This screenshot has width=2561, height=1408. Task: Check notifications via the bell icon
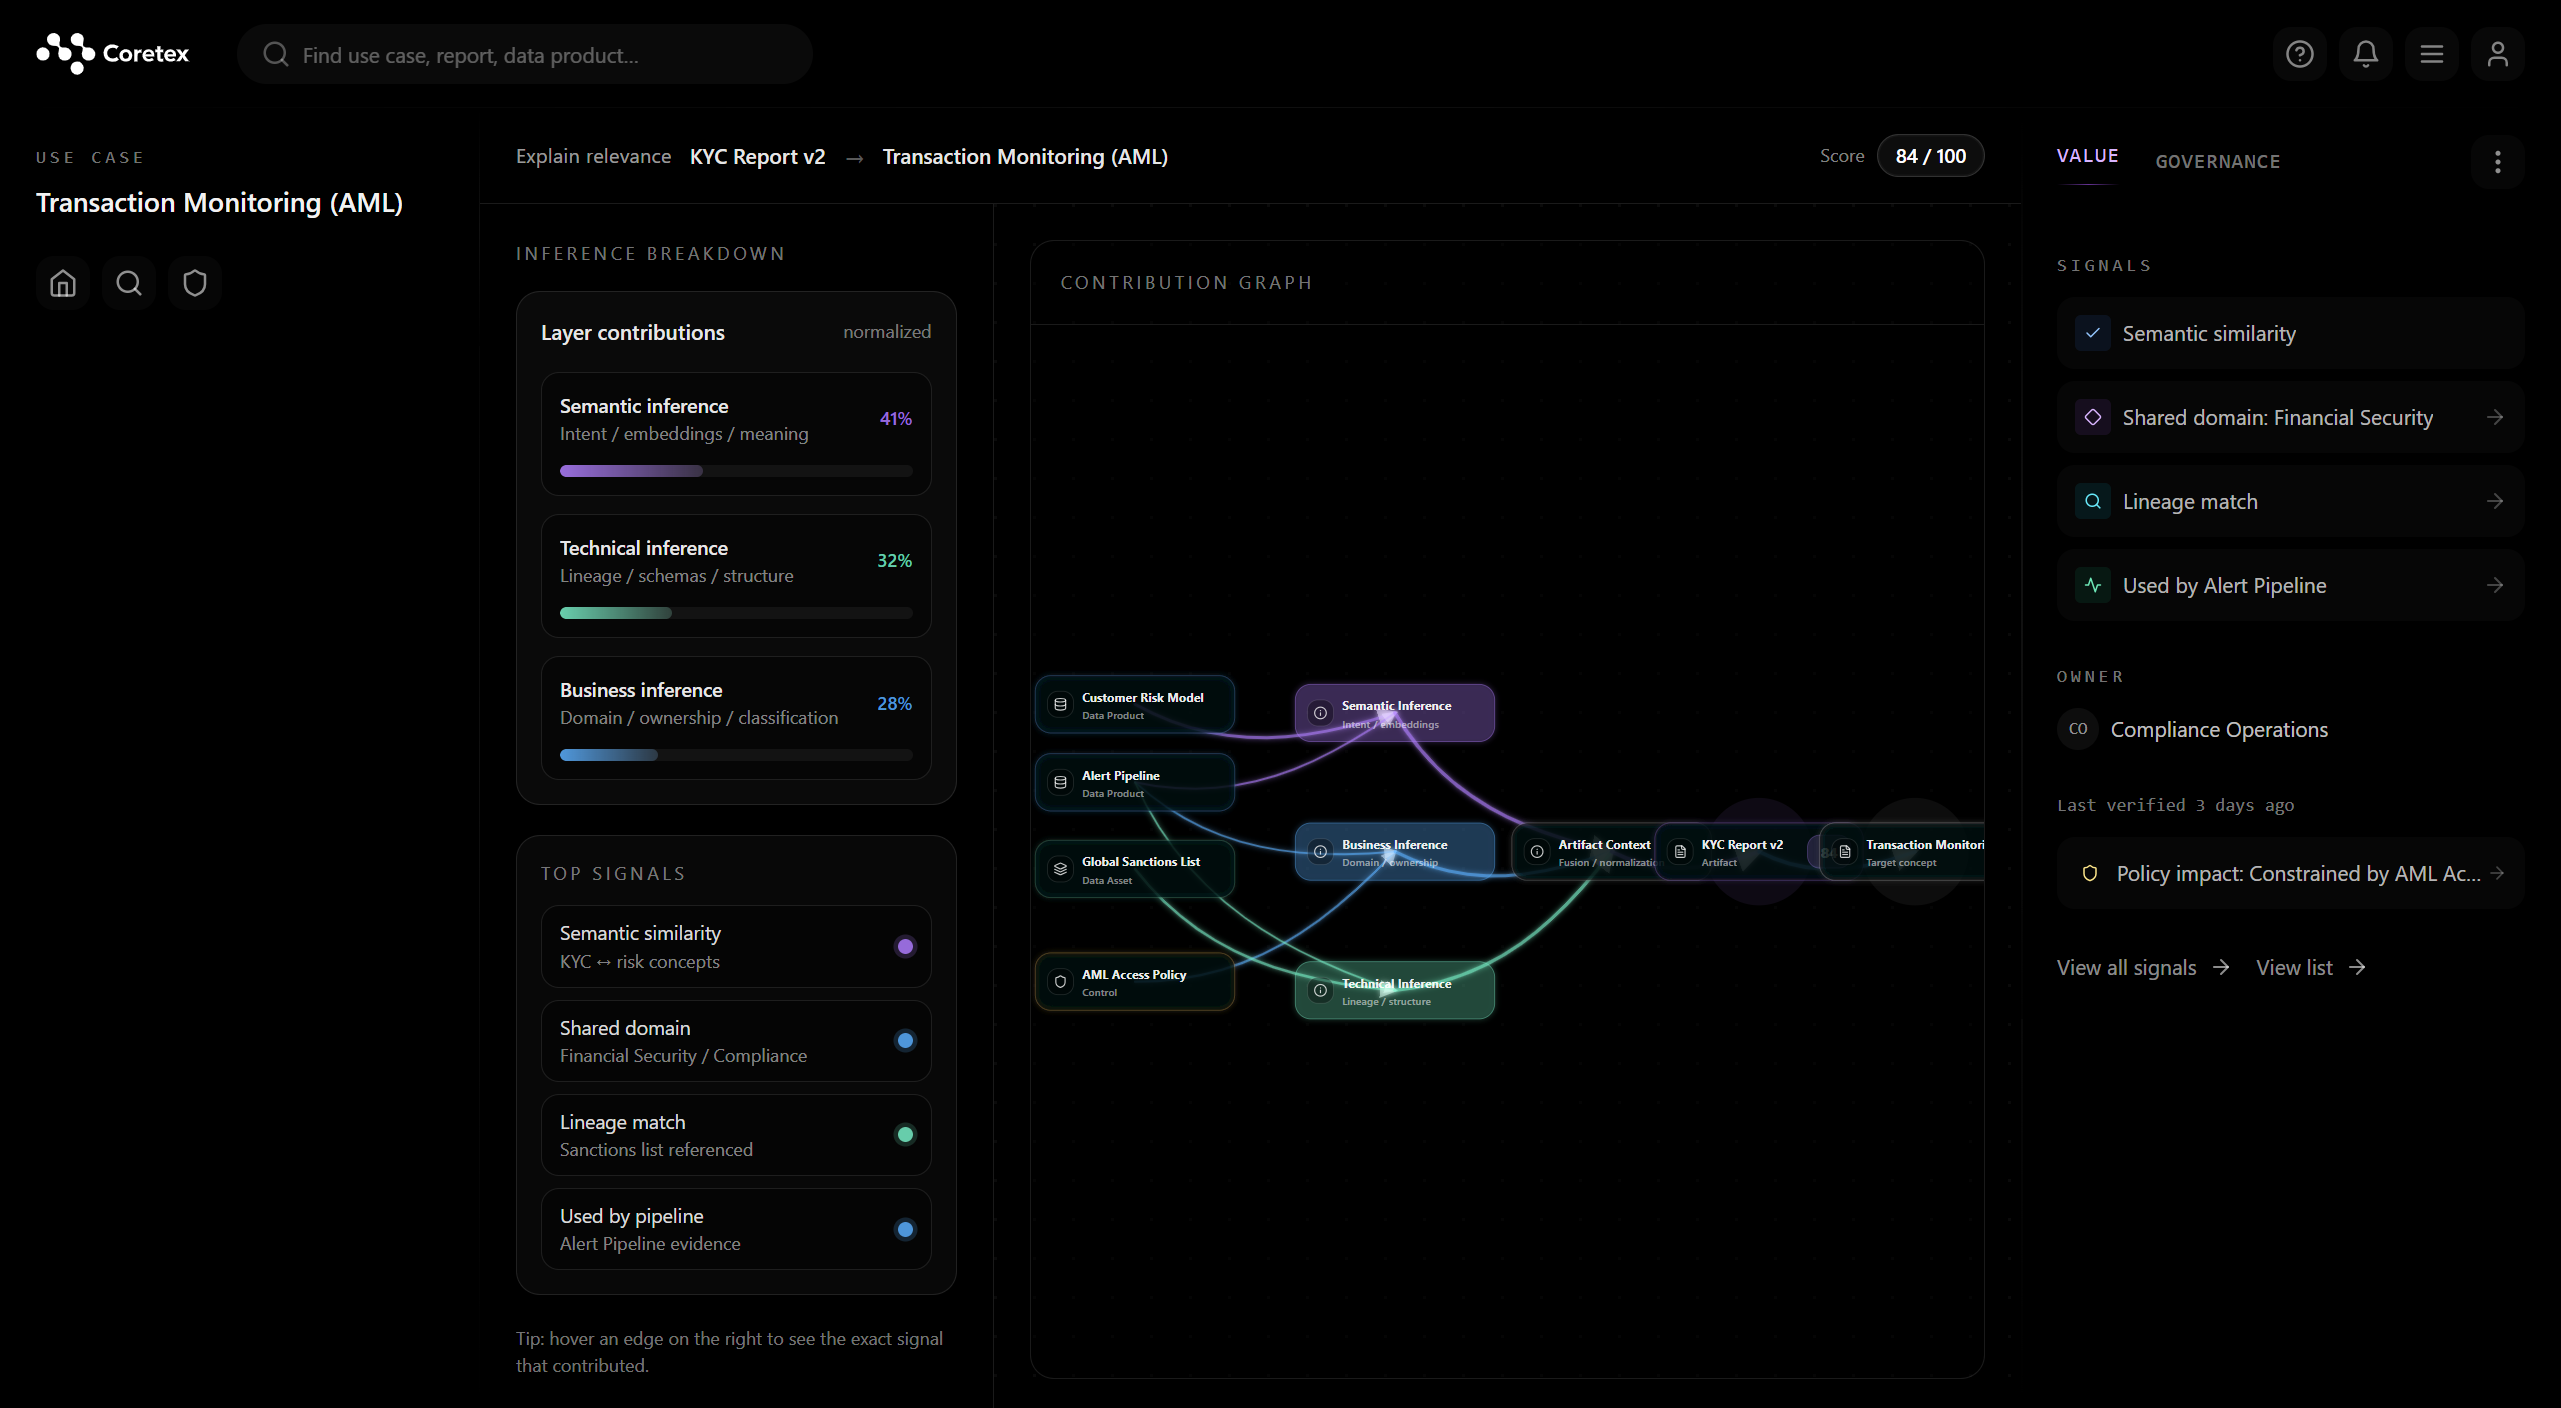[2365, 54]
